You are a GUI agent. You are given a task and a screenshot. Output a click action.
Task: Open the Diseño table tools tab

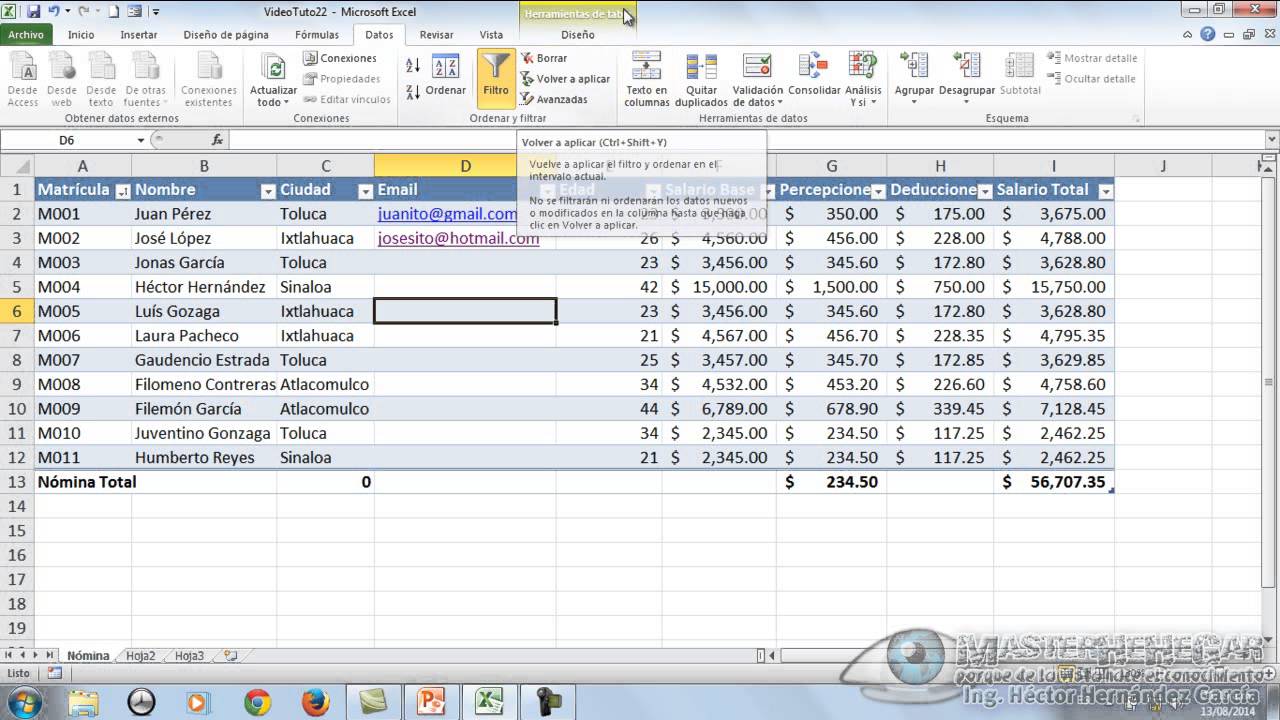pyautogui.click(x=578, y=34)
